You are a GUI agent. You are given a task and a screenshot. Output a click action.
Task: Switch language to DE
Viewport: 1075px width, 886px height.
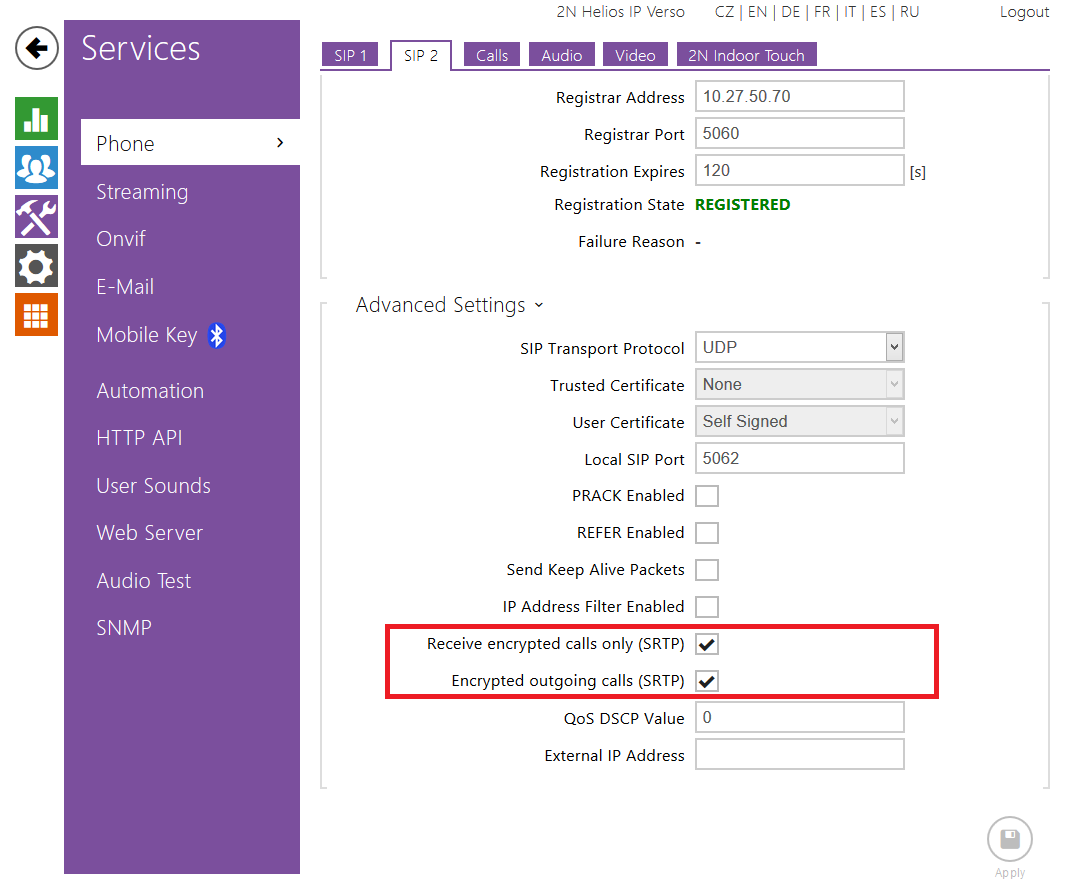click(x=790, y=13)
